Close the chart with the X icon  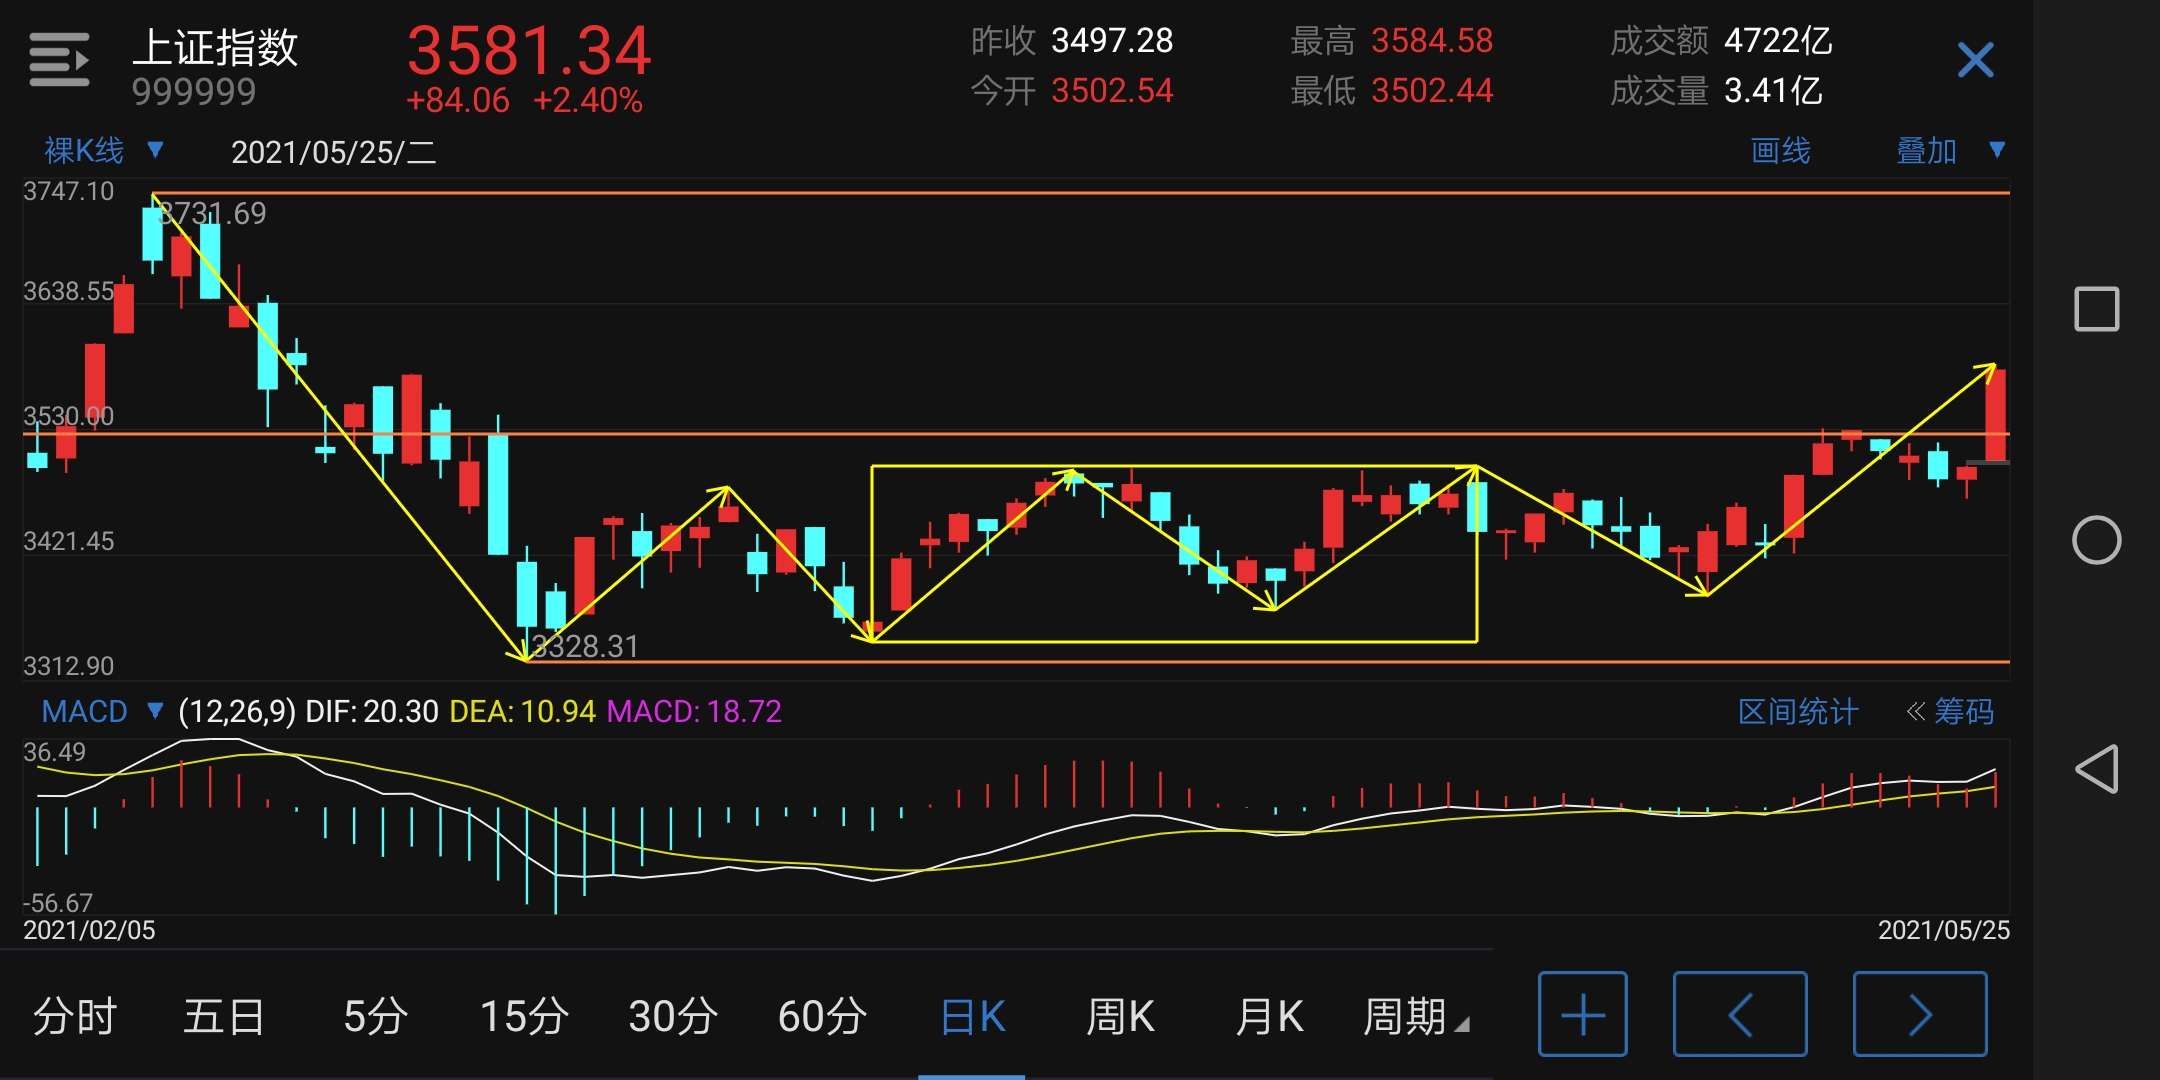tap(1975, 60)
